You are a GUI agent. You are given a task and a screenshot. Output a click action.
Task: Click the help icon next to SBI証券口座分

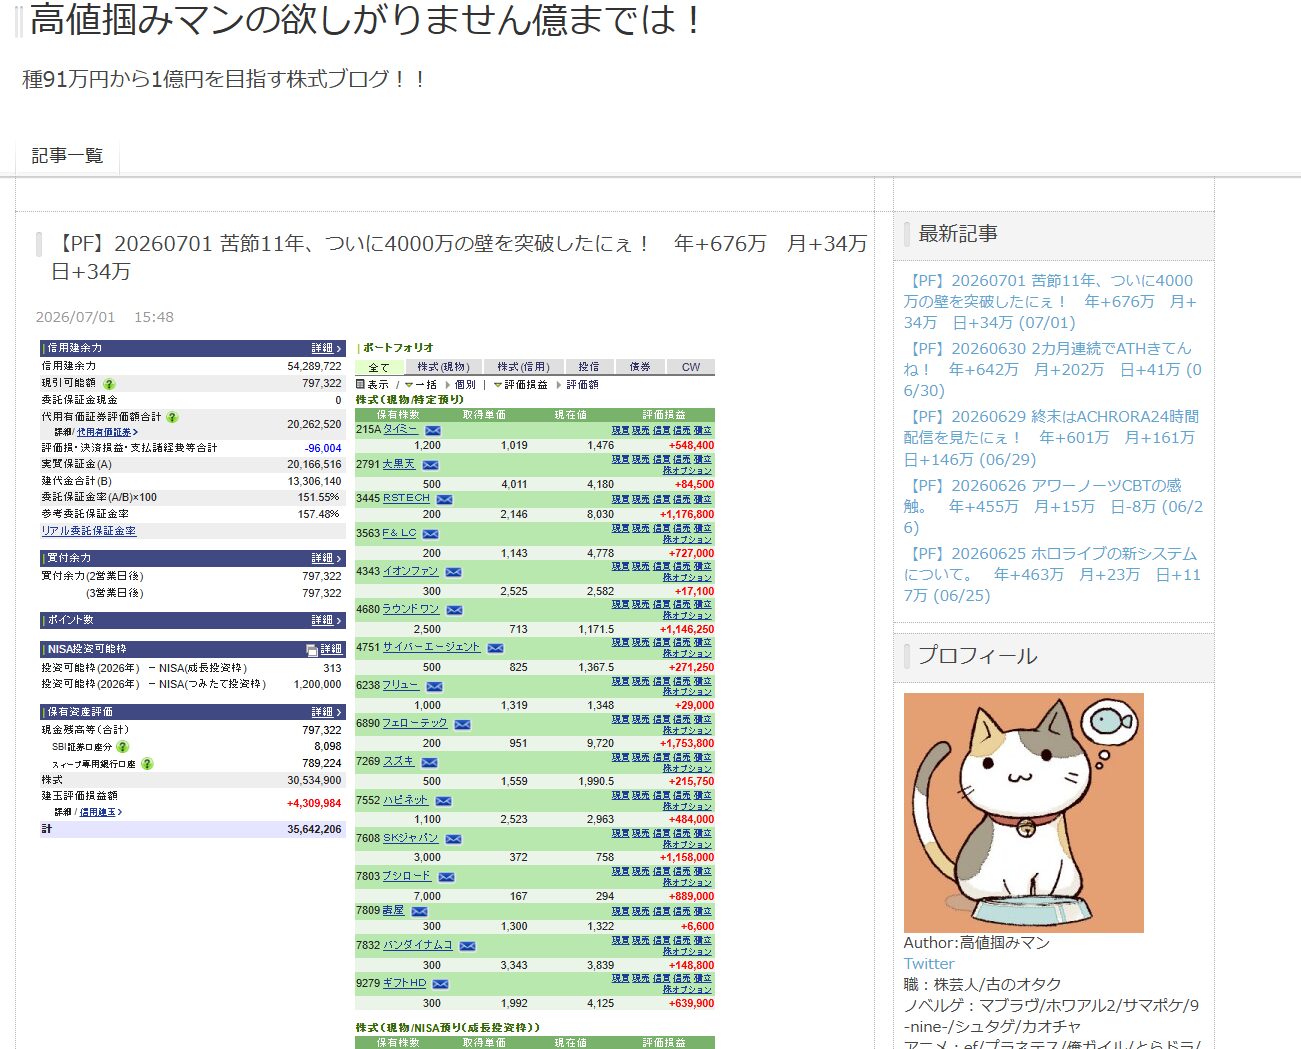[122, 747]
